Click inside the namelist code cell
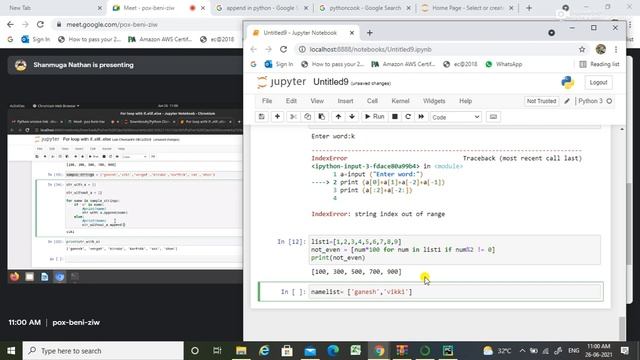Screen dimensions: 640x360 tap(455, 292)
